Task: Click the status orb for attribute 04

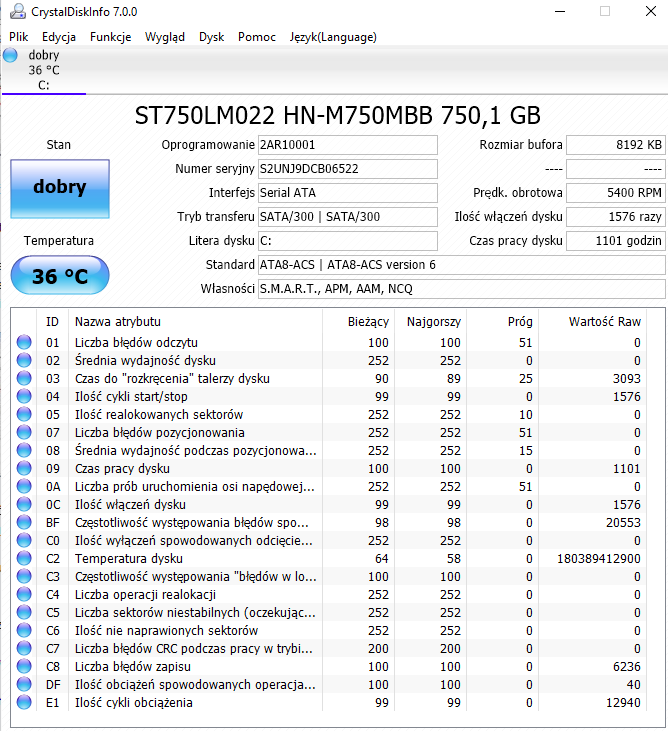Action: coord(24,396)
